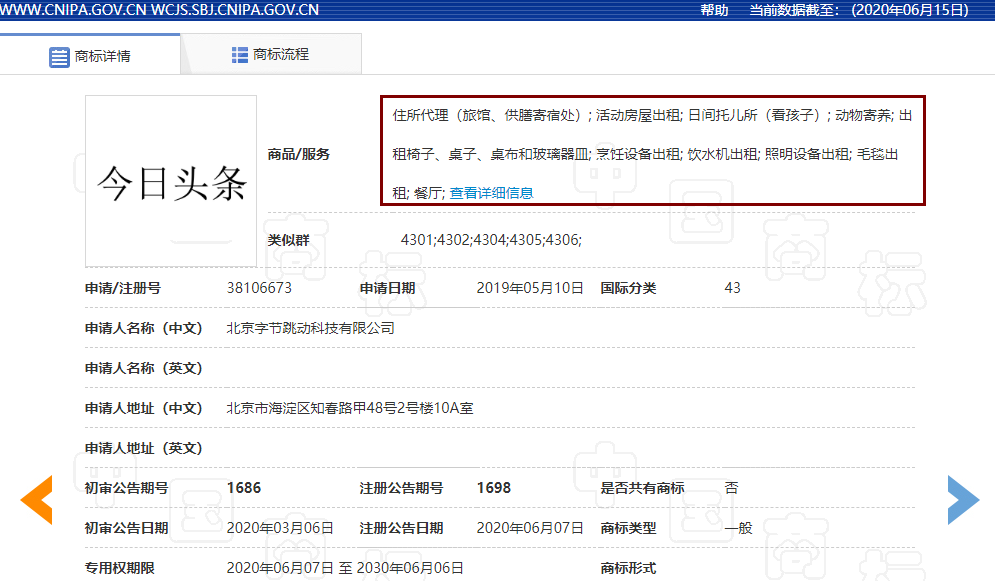Select the application number 38106673
This screenshot has height=581, width=995.
coord(259,288)
